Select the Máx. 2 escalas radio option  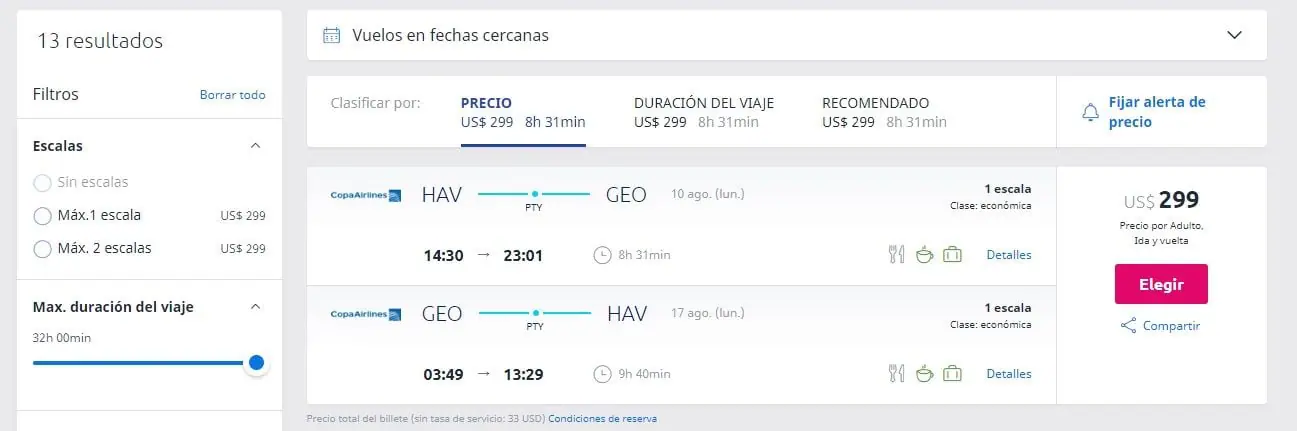(x=42, y=248)
